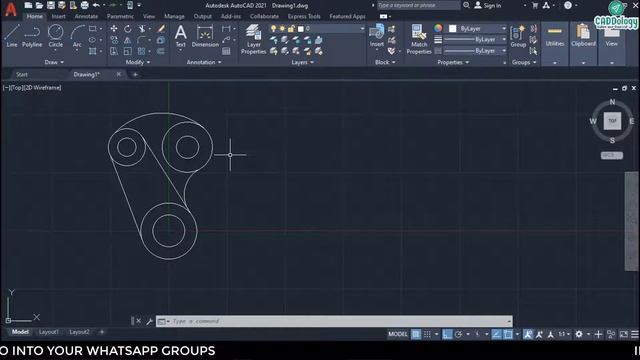Activate the Trim tool

point(142,29)
